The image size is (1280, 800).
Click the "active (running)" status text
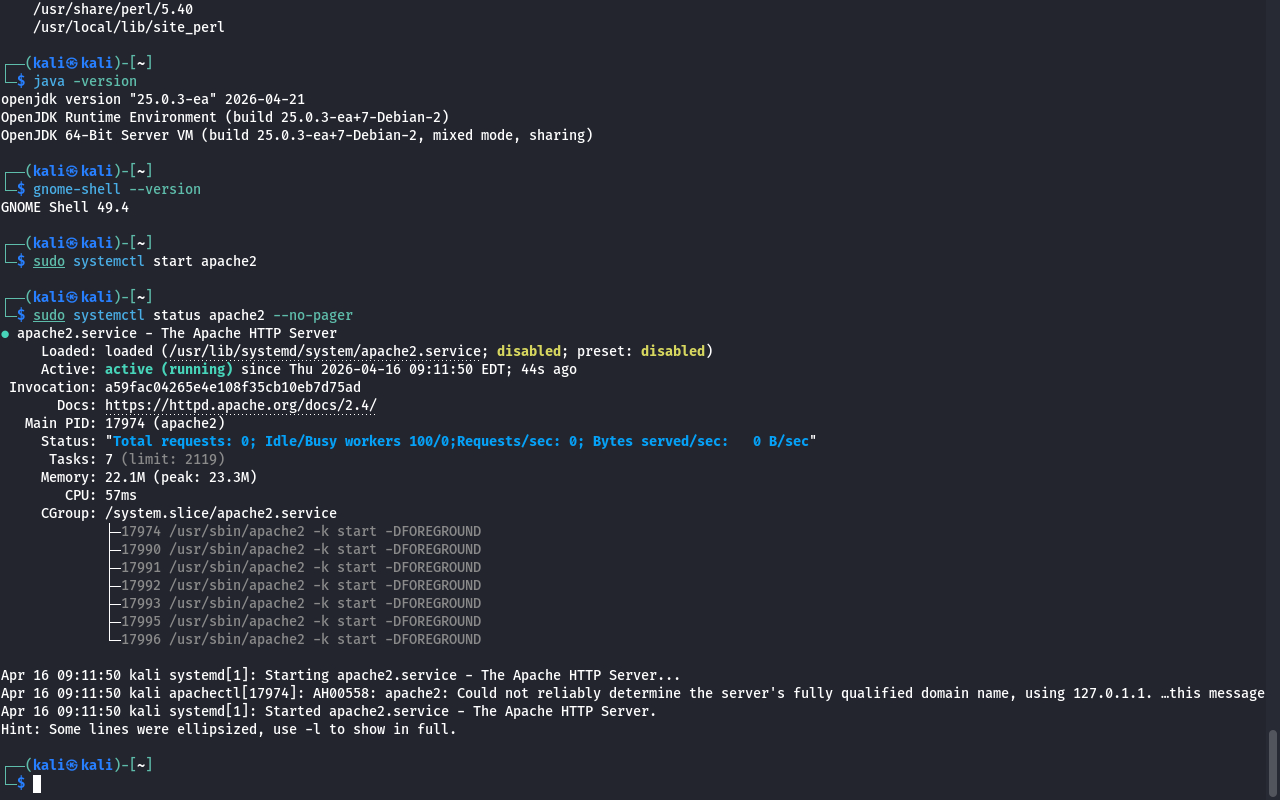coord(168,369)
